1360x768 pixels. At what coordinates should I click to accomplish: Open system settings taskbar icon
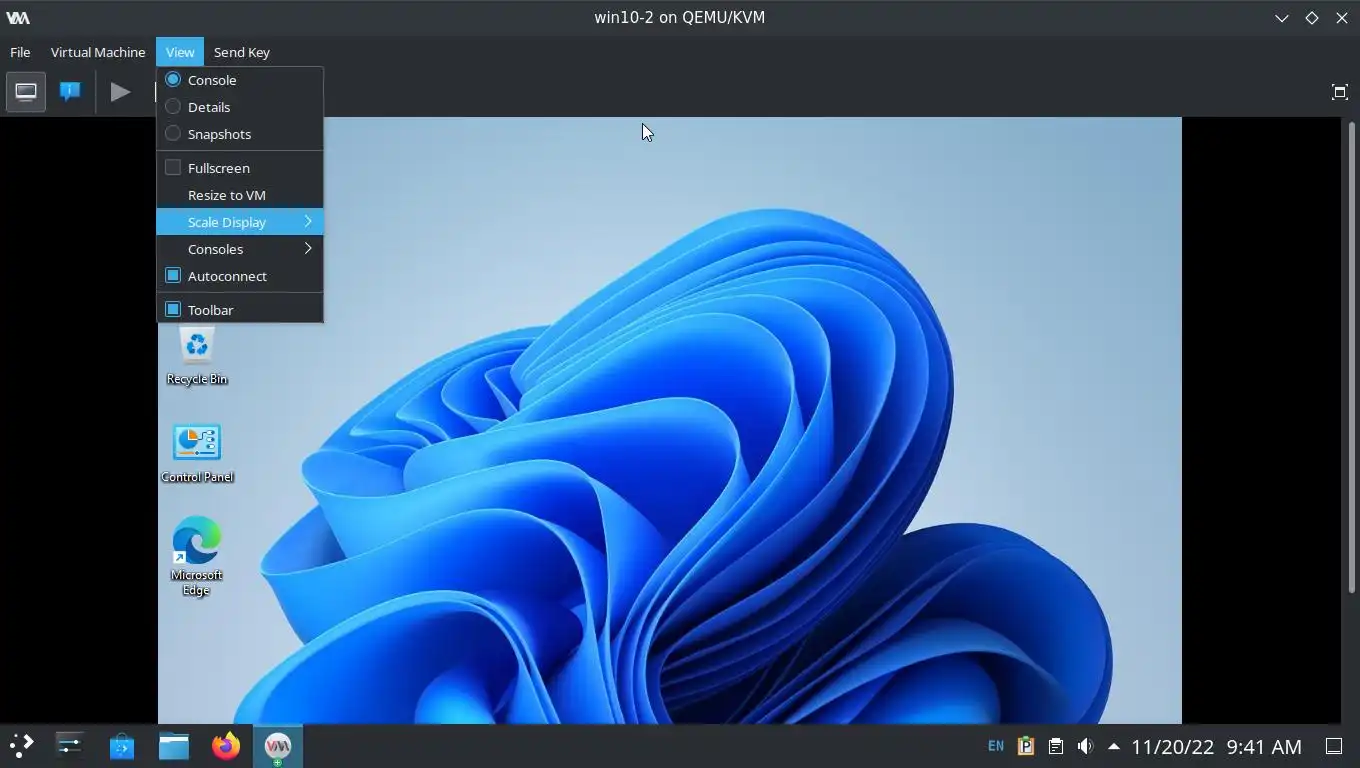tap(69, 745)
